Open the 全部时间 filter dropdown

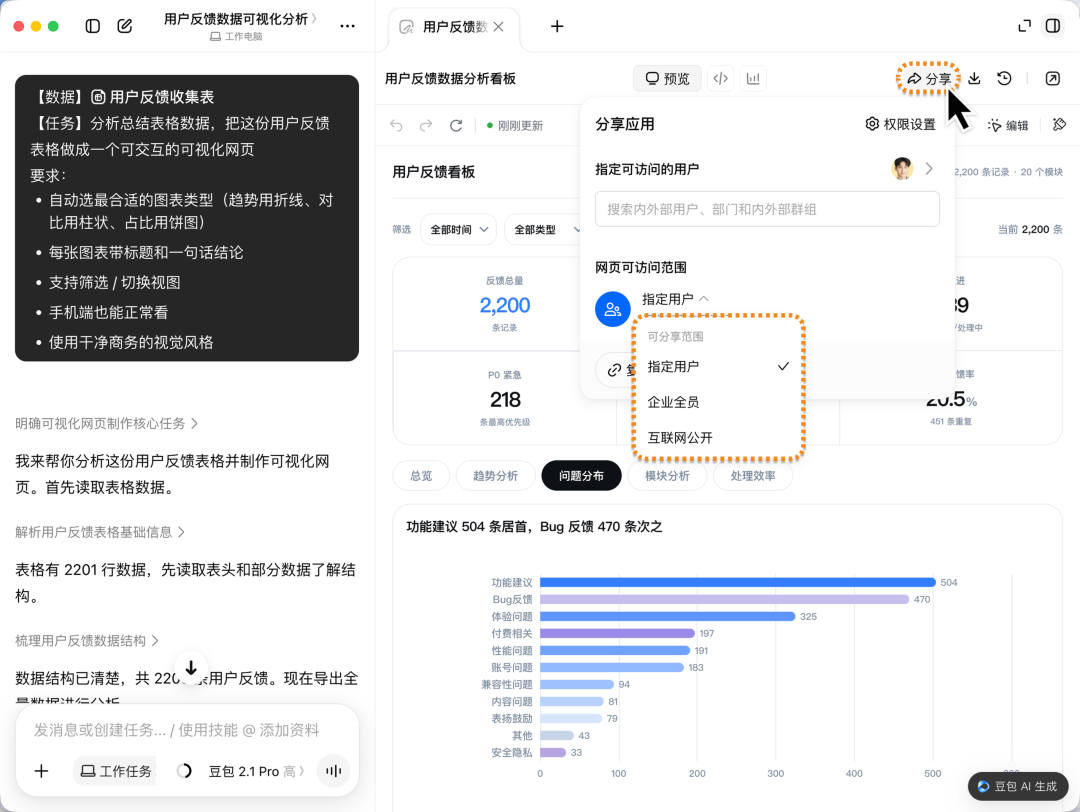click(x=459, y=229)
